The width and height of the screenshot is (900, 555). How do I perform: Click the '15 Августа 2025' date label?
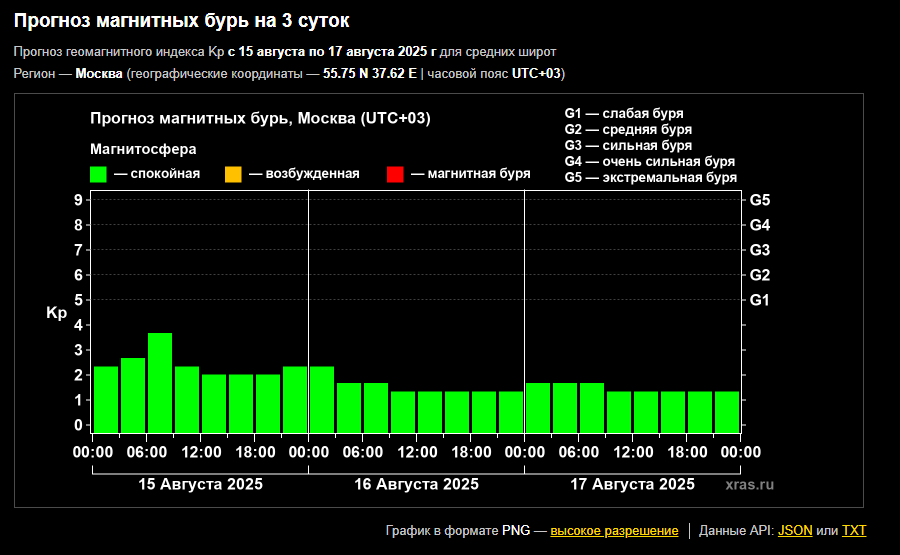(x=200, y=484)
